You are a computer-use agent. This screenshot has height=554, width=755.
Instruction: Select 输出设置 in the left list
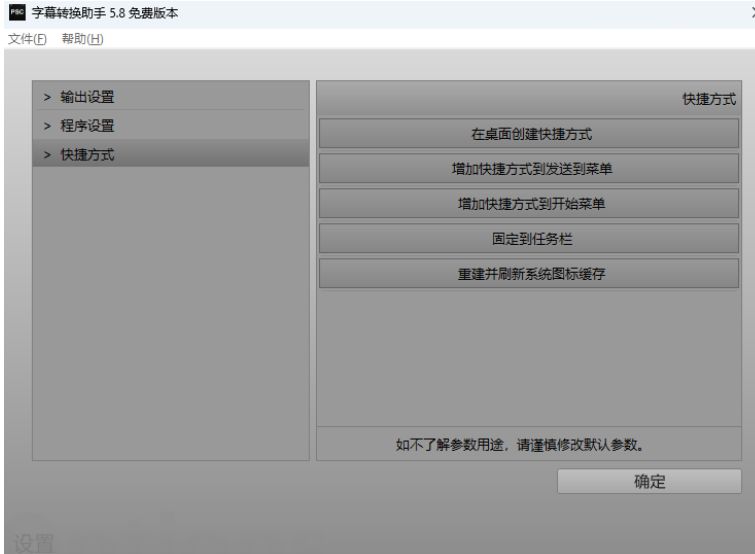tap(171, 97)
